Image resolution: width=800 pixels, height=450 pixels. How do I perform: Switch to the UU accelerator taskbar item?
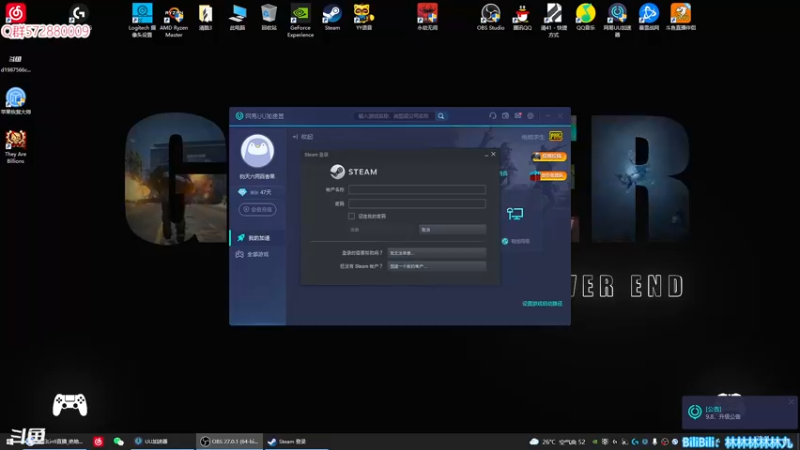(161, 441)
